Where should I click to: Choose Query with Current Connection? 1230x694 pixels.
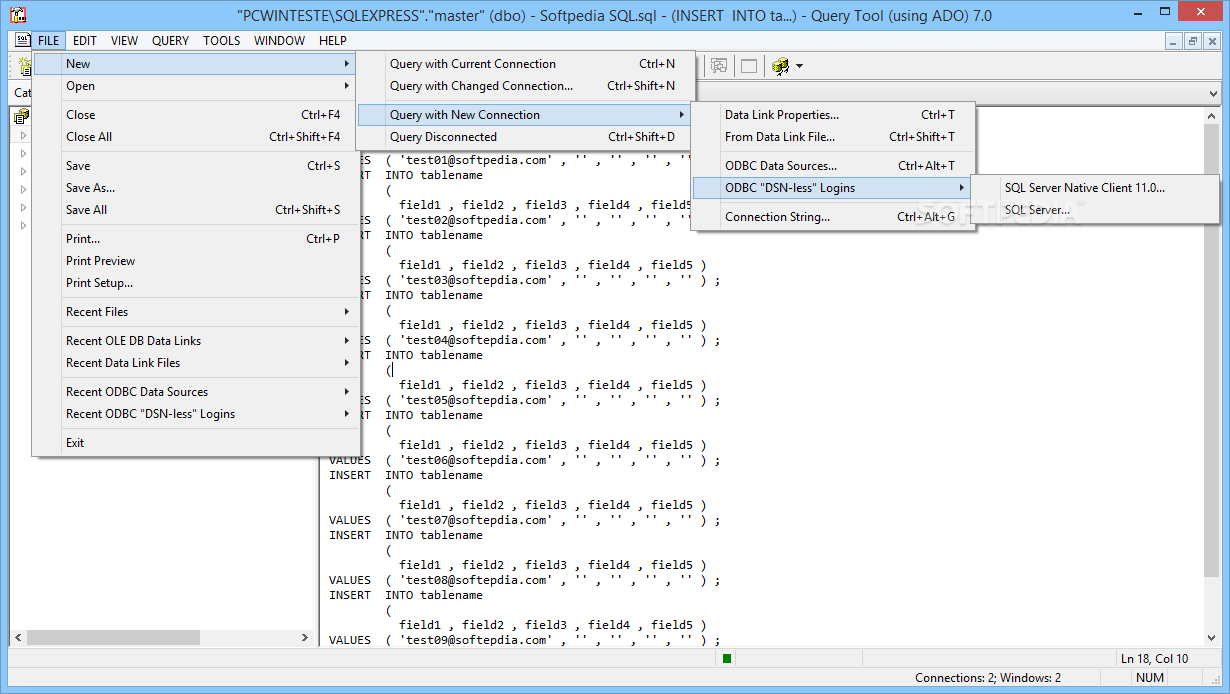pos(525,64)
